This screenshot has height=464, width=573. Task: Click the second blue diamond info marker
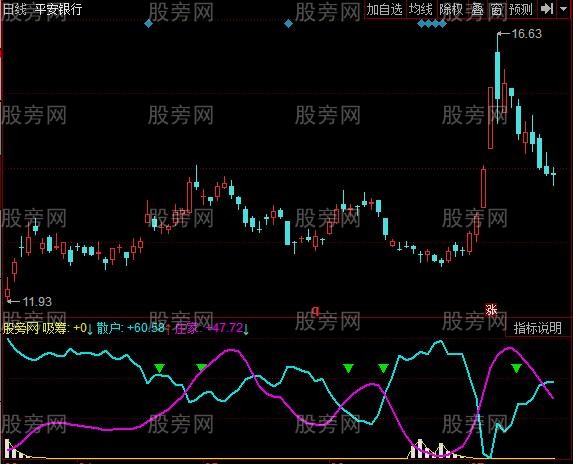288,24
